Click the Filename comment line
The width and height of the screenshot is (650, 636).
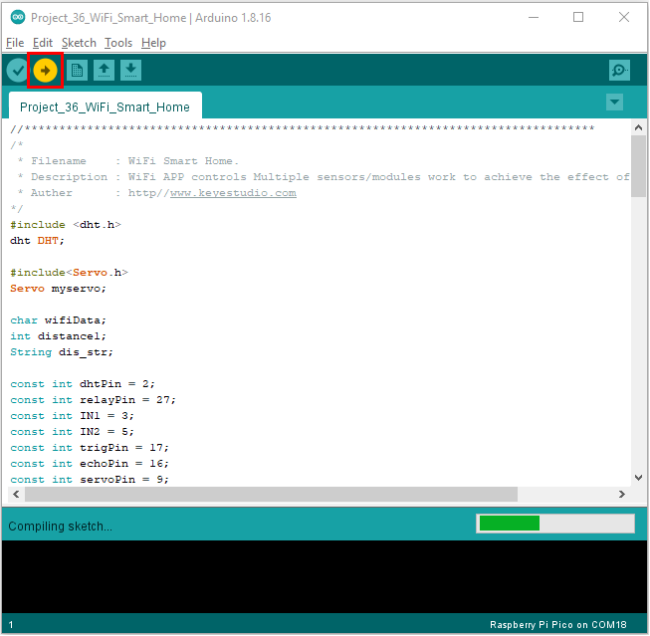point(128,161)
